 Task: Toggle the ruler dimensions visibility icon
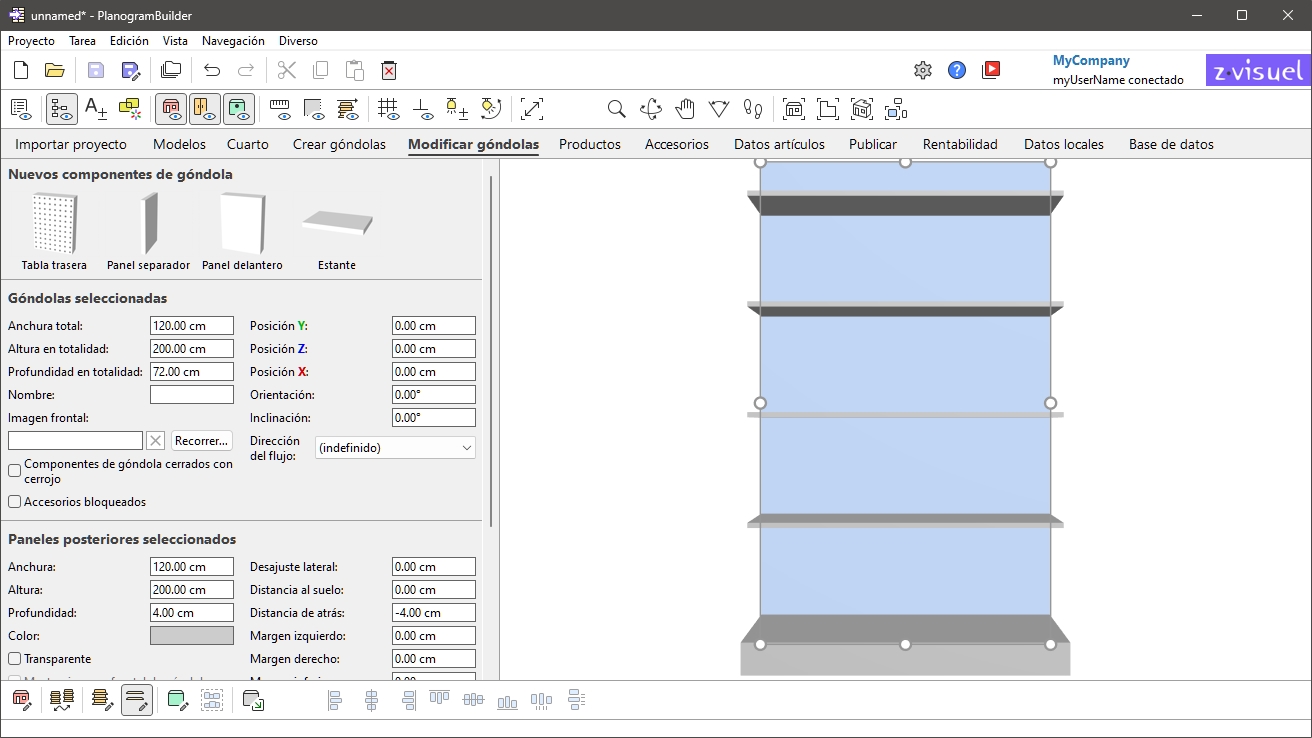(280, 108)
